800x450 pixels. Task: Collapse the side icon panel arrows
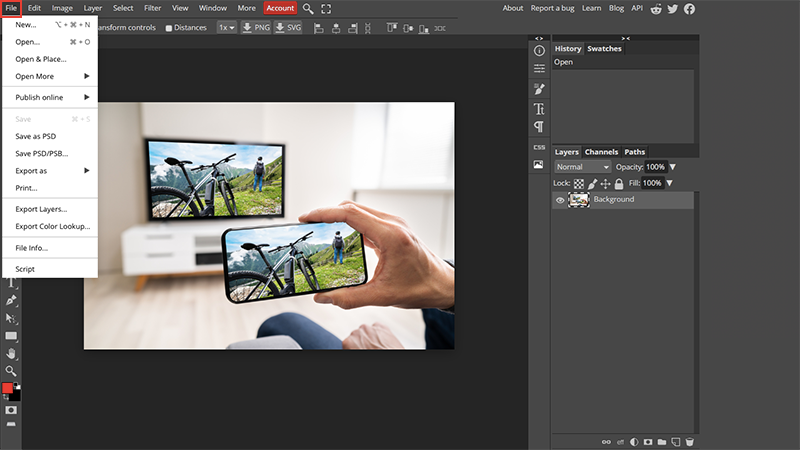(x=539, y=38)
